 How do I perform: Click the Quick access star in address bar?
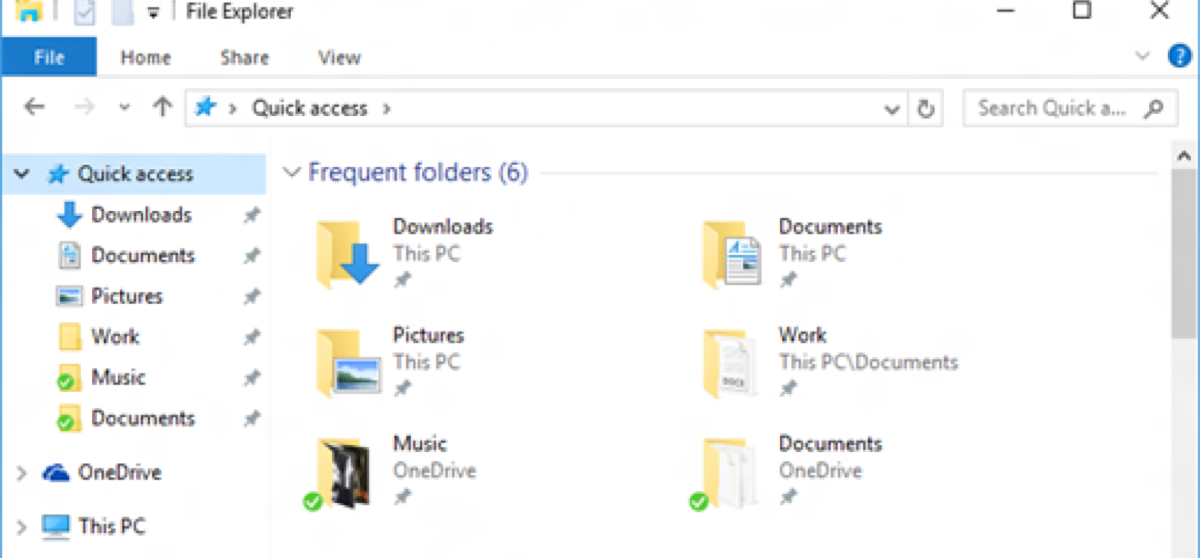click(206, 107)
